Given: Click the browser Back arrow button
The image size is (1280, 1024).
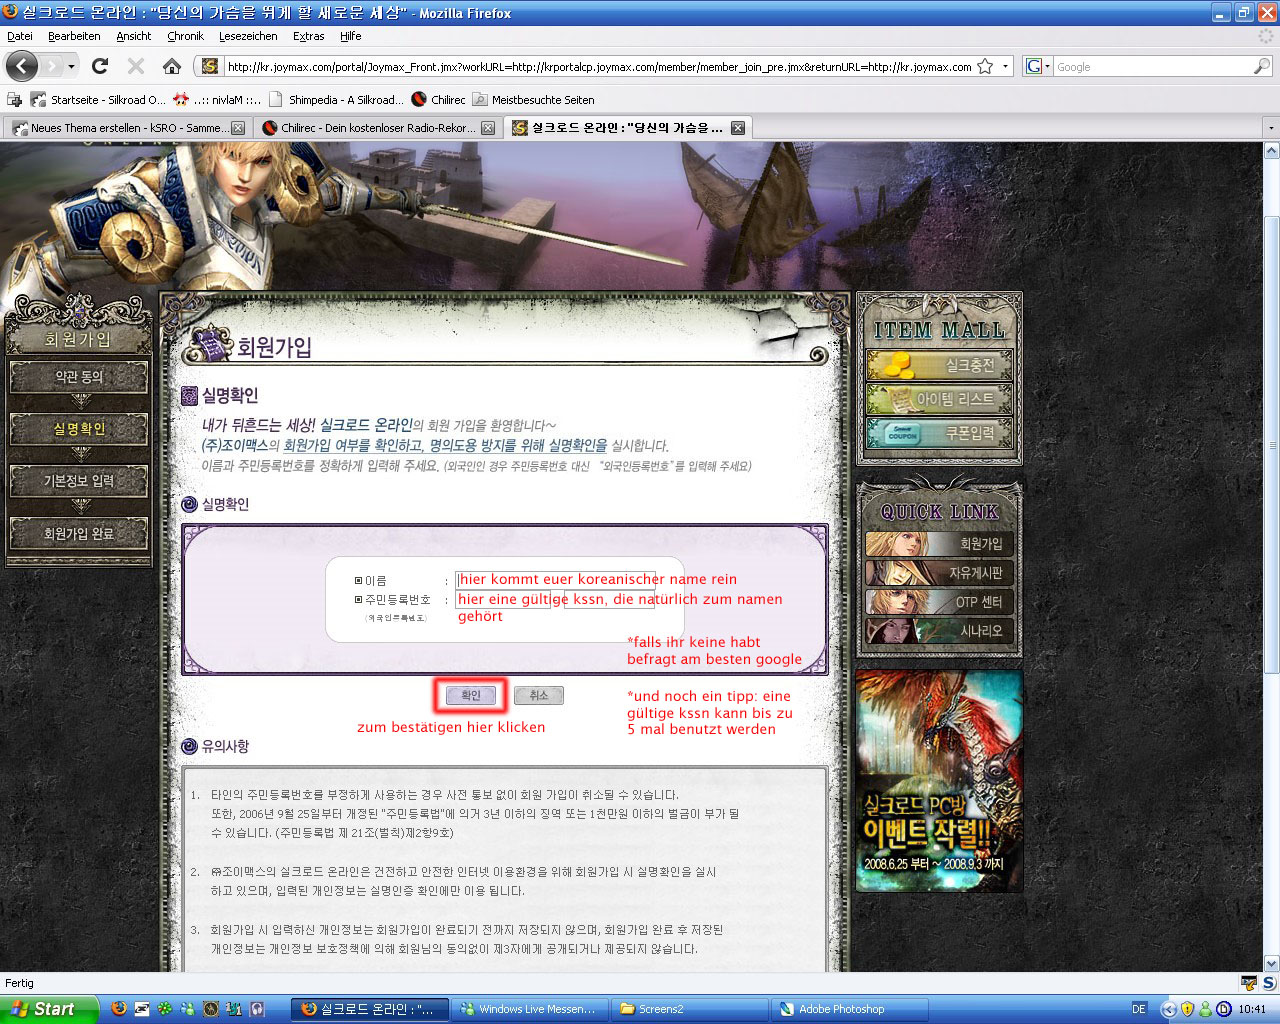Looking at the screenshot, I should [22, 66].
